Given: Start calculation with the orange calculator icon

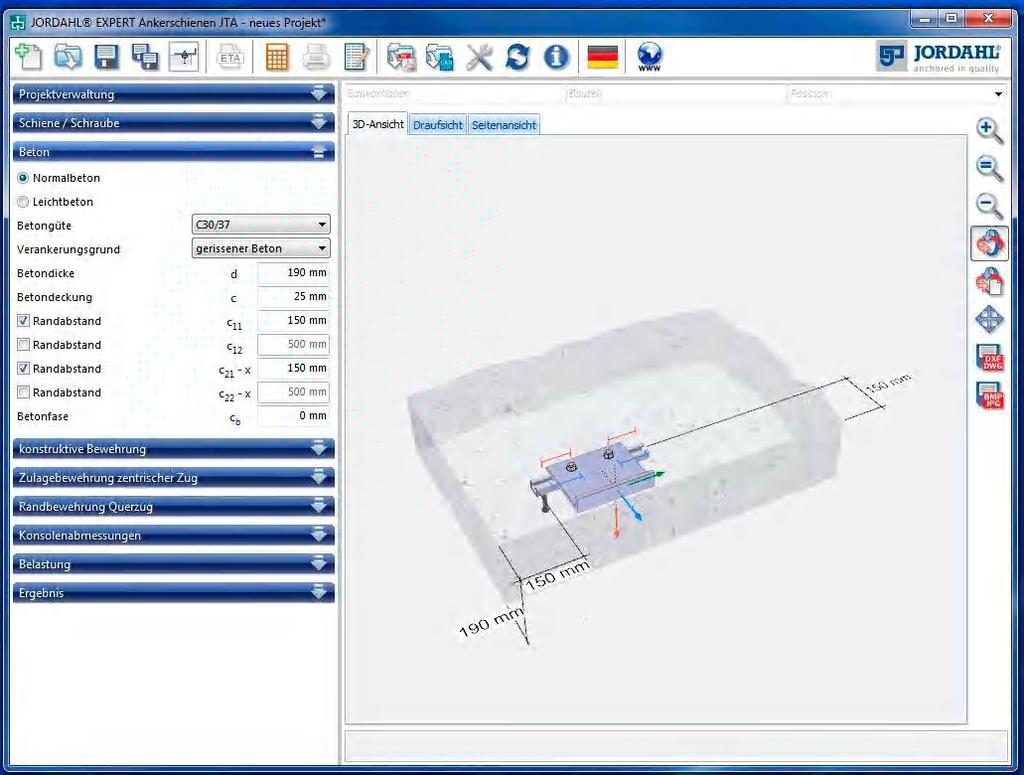Looking at the screenshot, I should point(277,57).
